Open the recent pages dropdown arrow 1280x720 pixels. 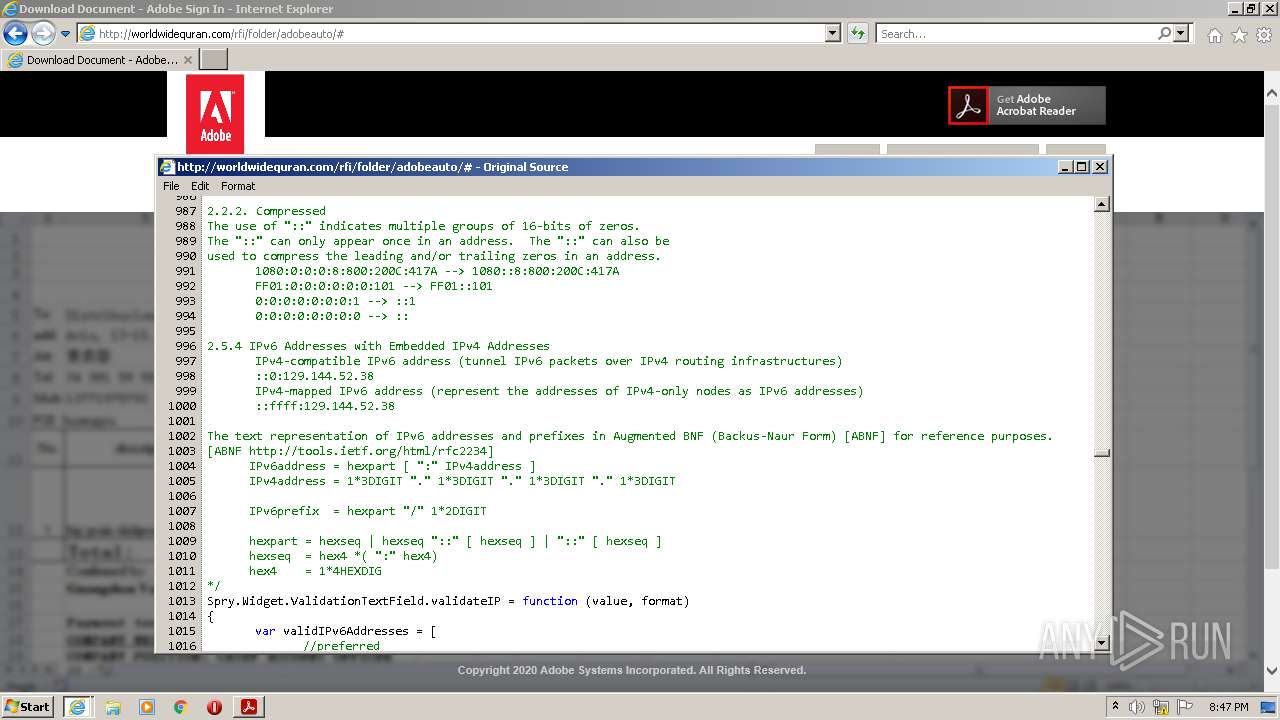(x=65, y=34)
